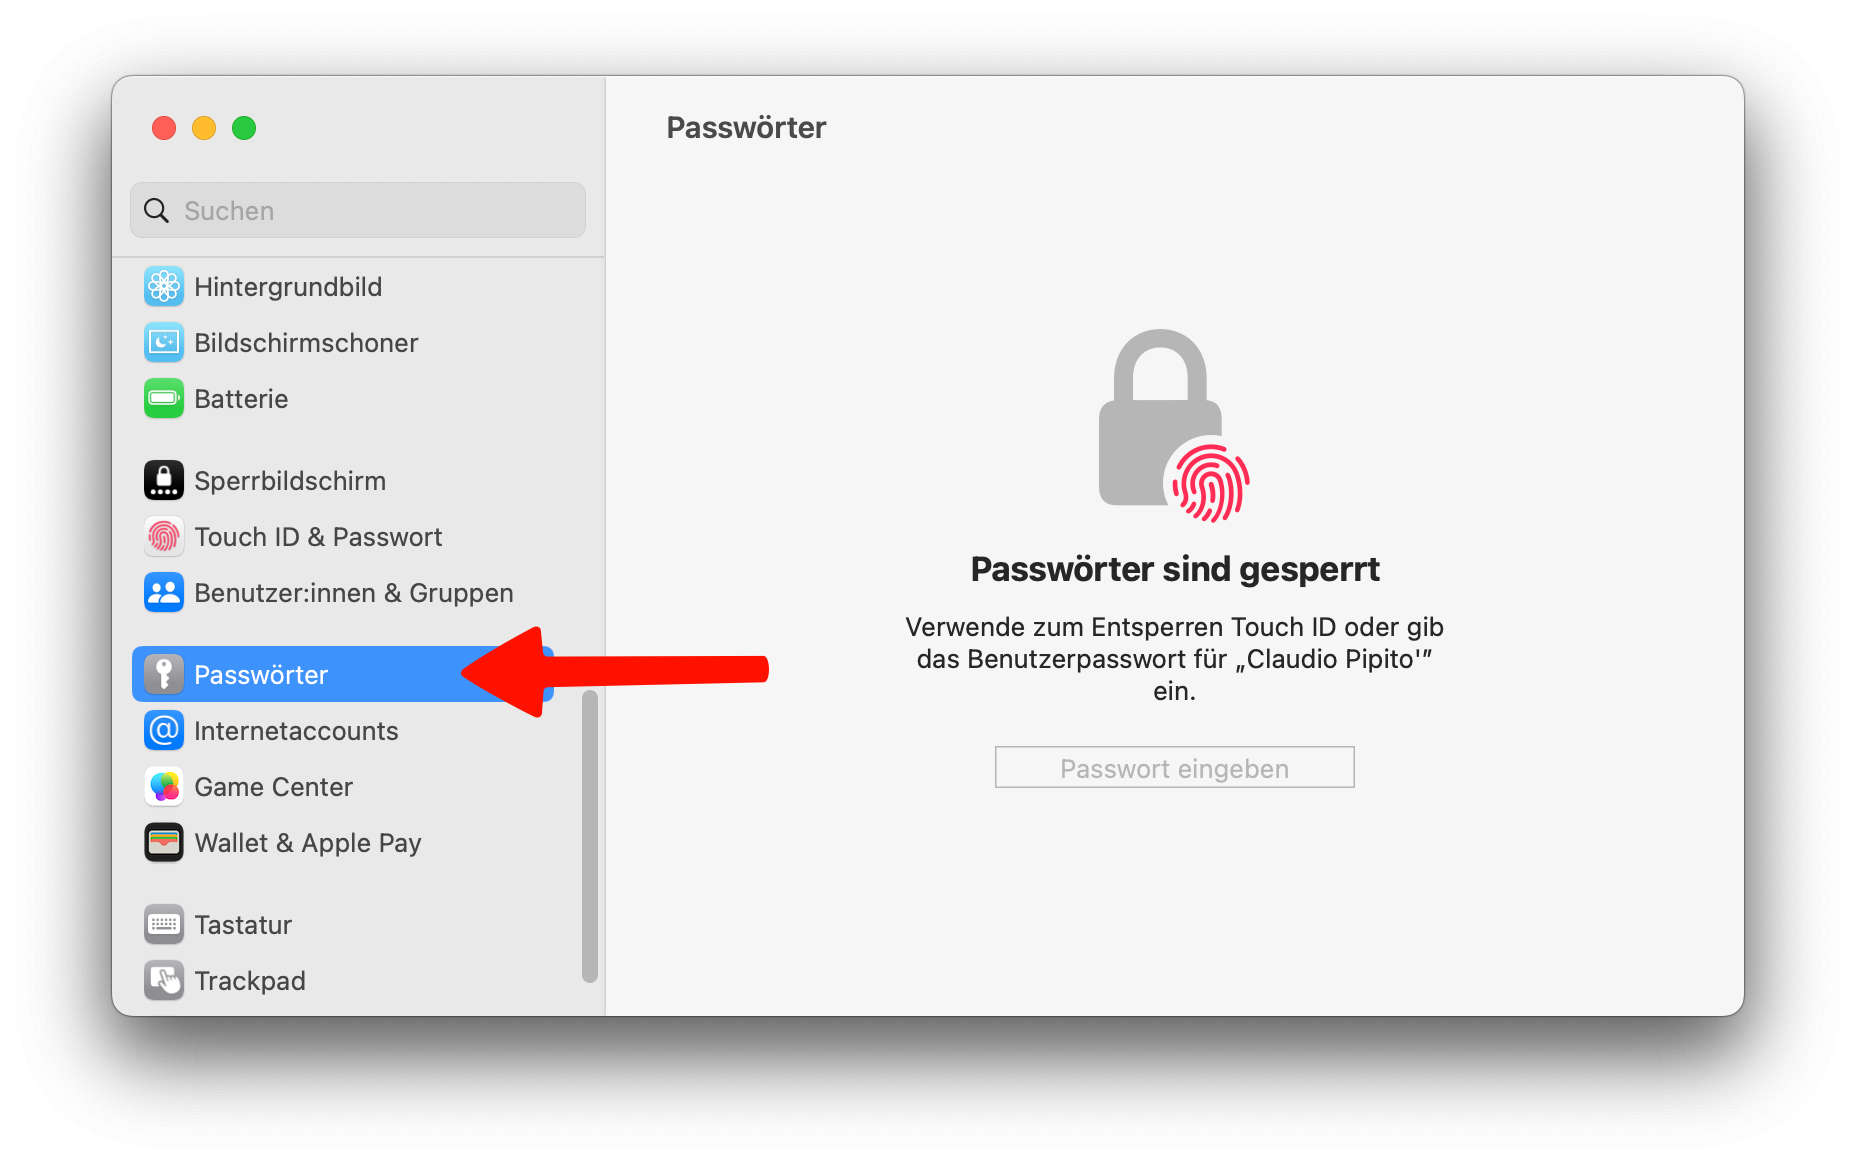Focus the Suchen search field
Viewport: 1856px width, 1164px height.
tap(358, 210)
